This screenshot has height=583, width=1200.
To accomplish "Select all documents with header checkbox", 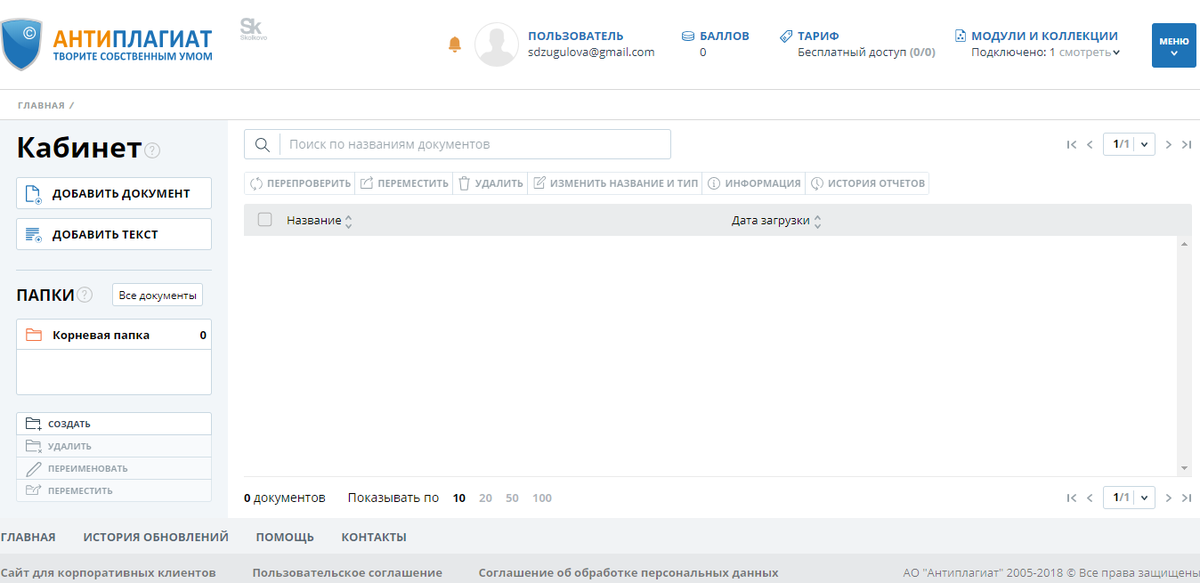I will [264, 219].
